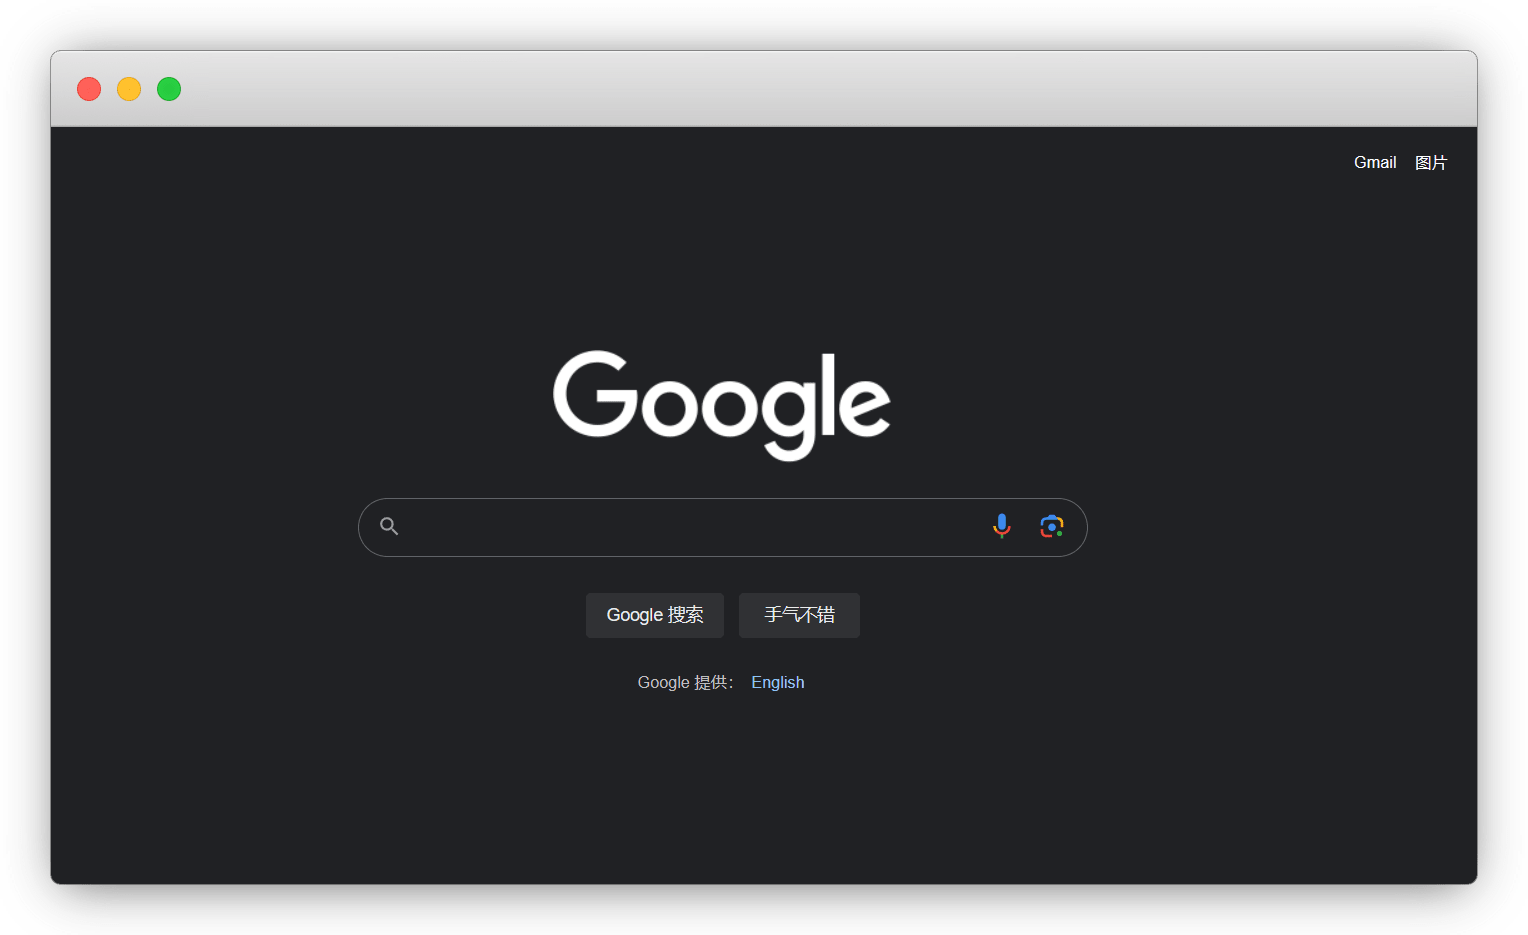Screen dimensions: 1528x935
Task: Open the Gmail link
Action: [x=1374, y=162]
